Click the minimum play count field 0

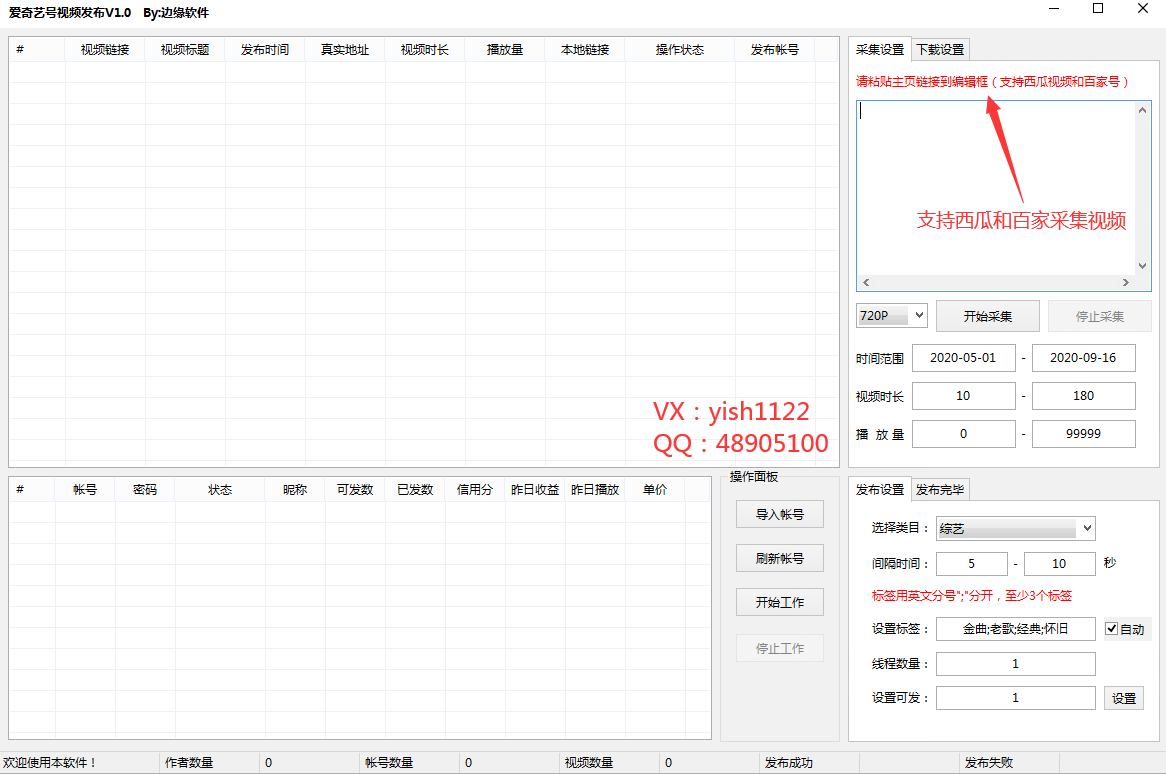pyautogui.click(x=963, y=433)
